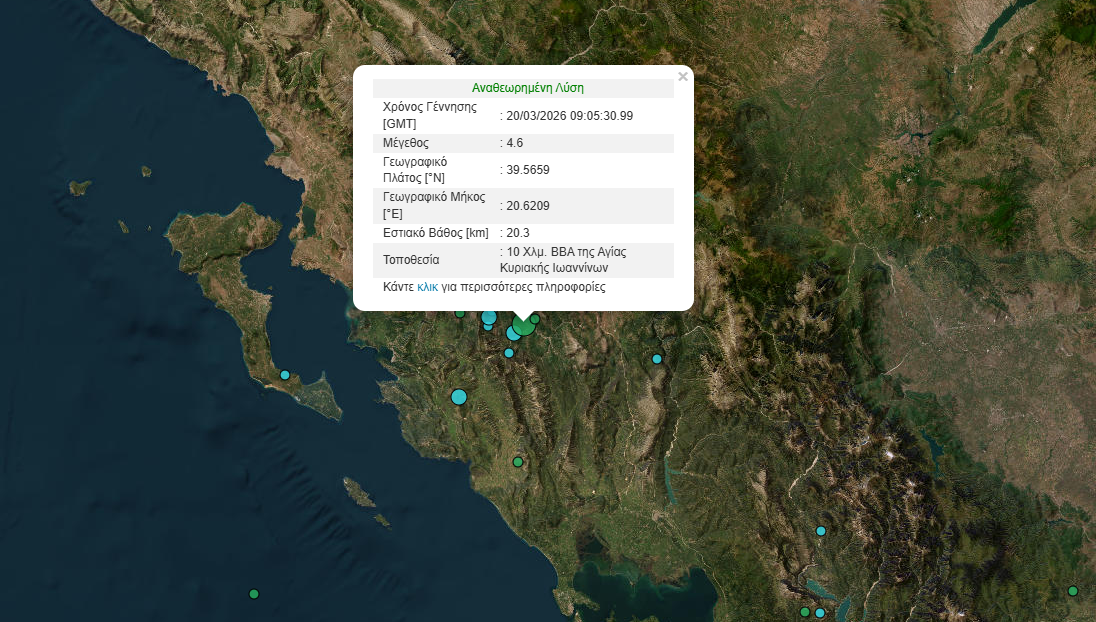This screenshot has height=622, width=1096.
Task: Click the green earthquake marker in the open sea
Action: (254, 594)
